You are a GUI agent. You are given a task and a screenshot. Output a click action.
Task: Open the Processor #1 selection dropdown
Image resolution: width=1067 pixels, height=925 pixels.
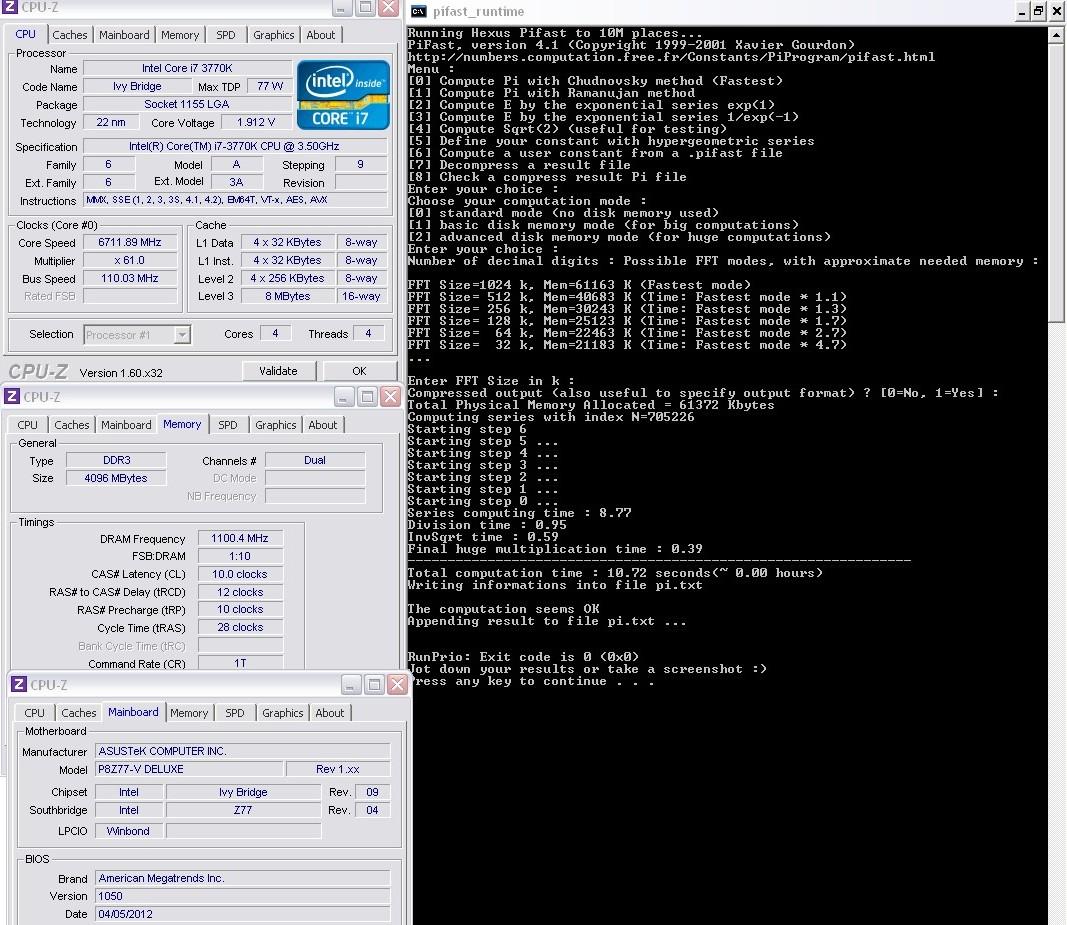click(182, 334)
